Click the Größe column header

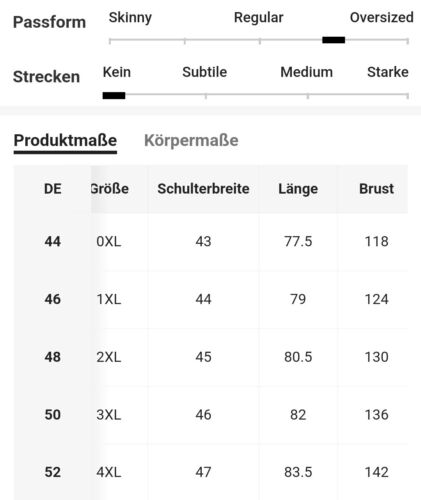click(x=110, y=189)
